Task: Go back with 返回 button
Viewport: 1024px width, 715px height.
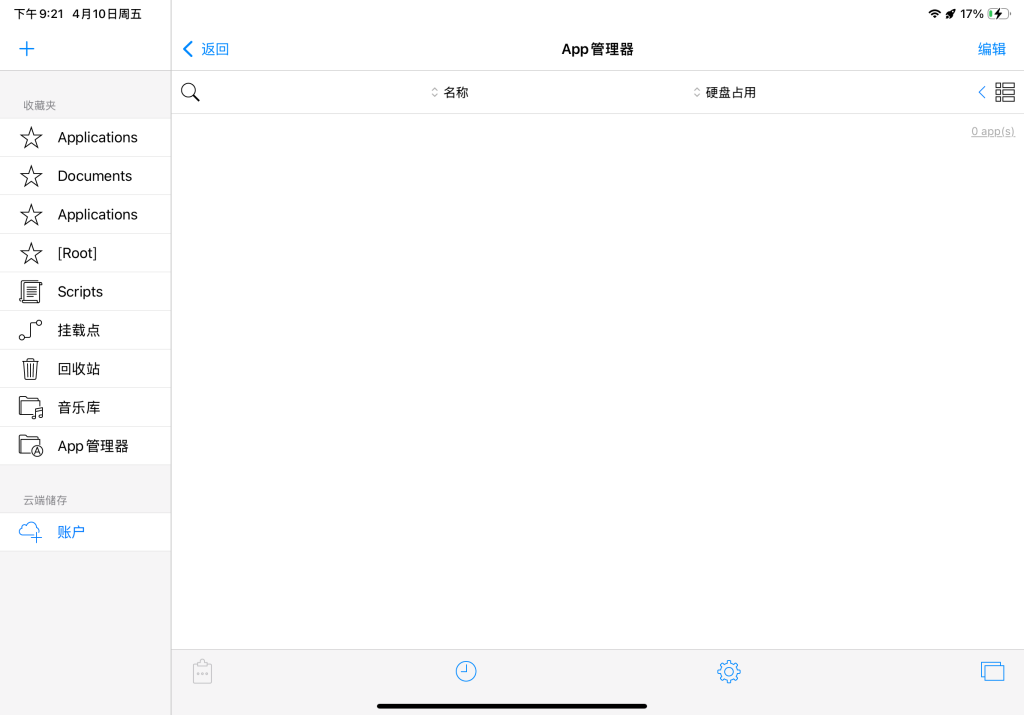Action: 206,49
